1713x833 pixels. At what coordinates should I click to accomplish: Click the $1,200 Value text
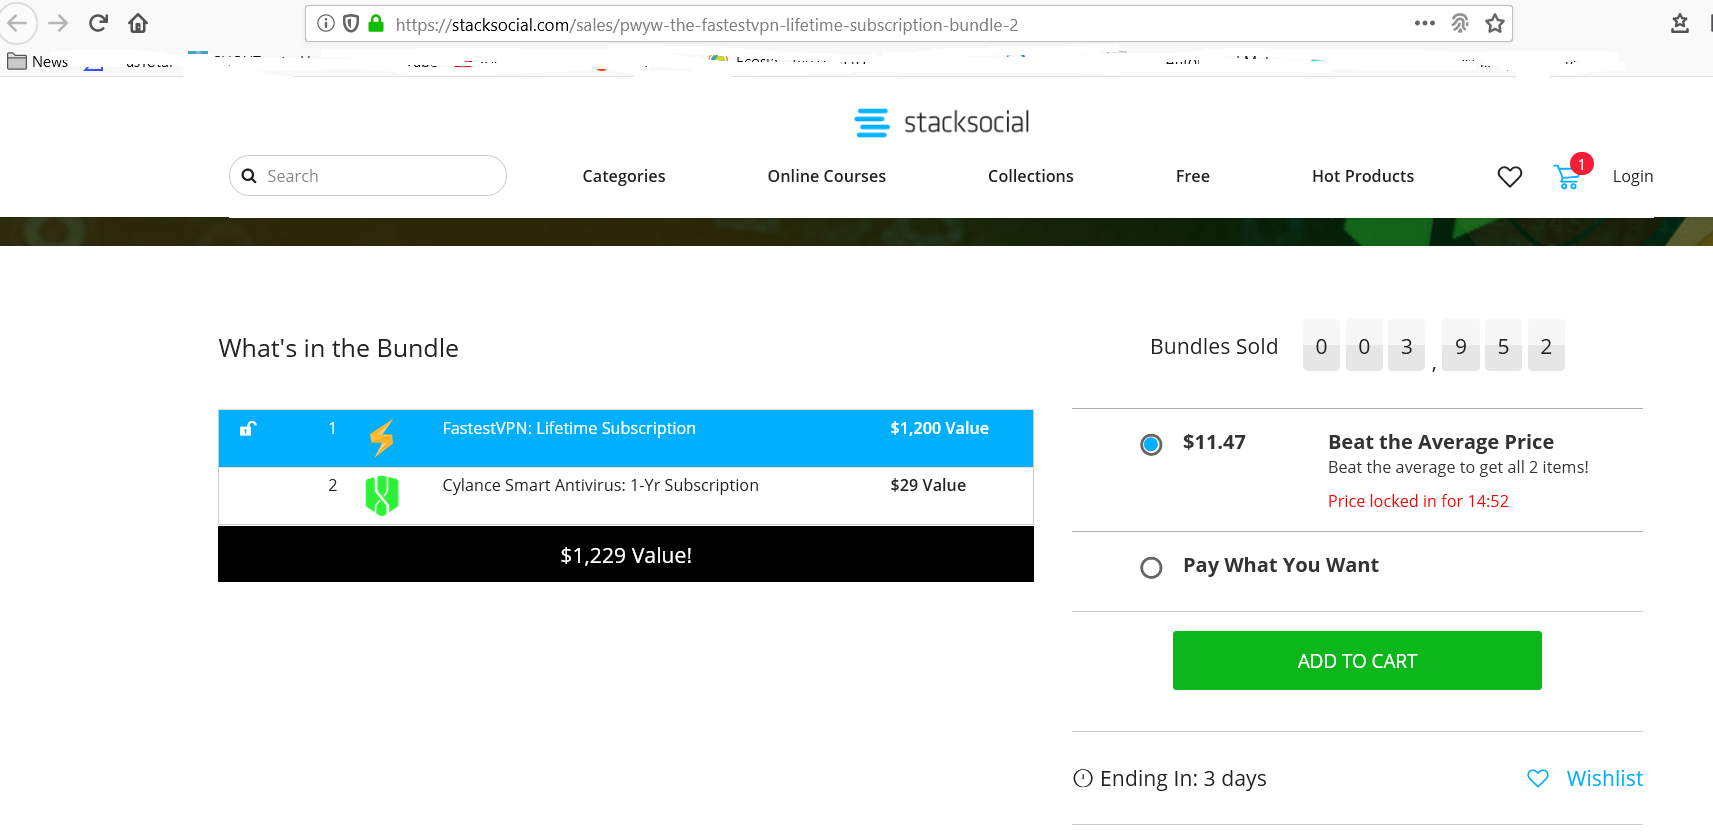tap(940, 428)
